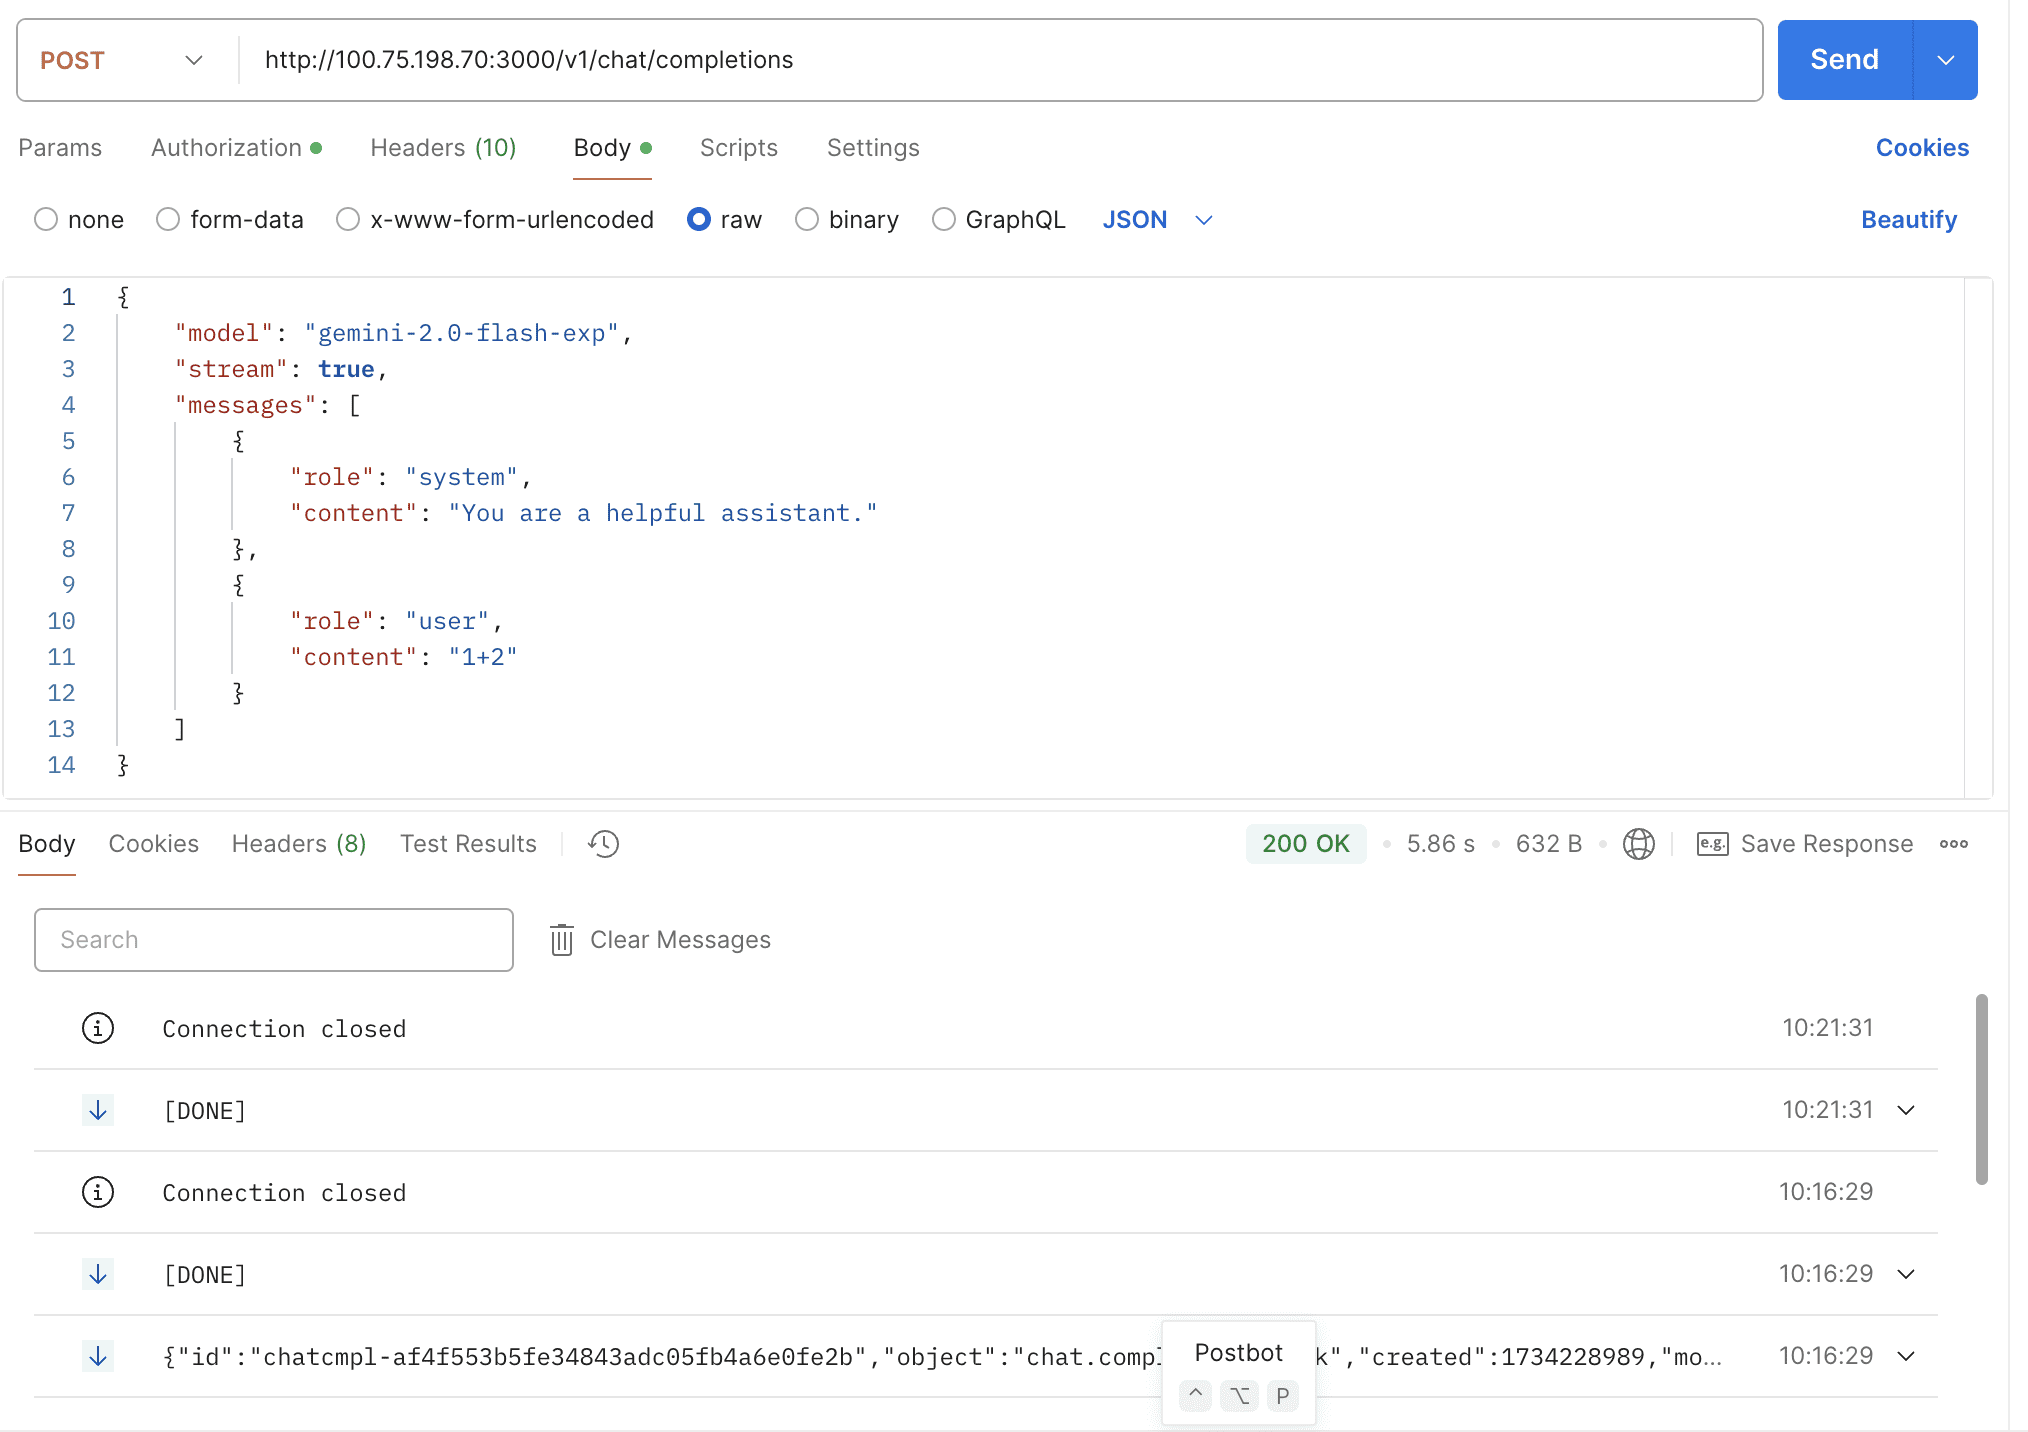Image resolution: width=2028 pixels, height=1432 pixels.
Task: Click the blue Send button
Action: [x=1844, y=60]
